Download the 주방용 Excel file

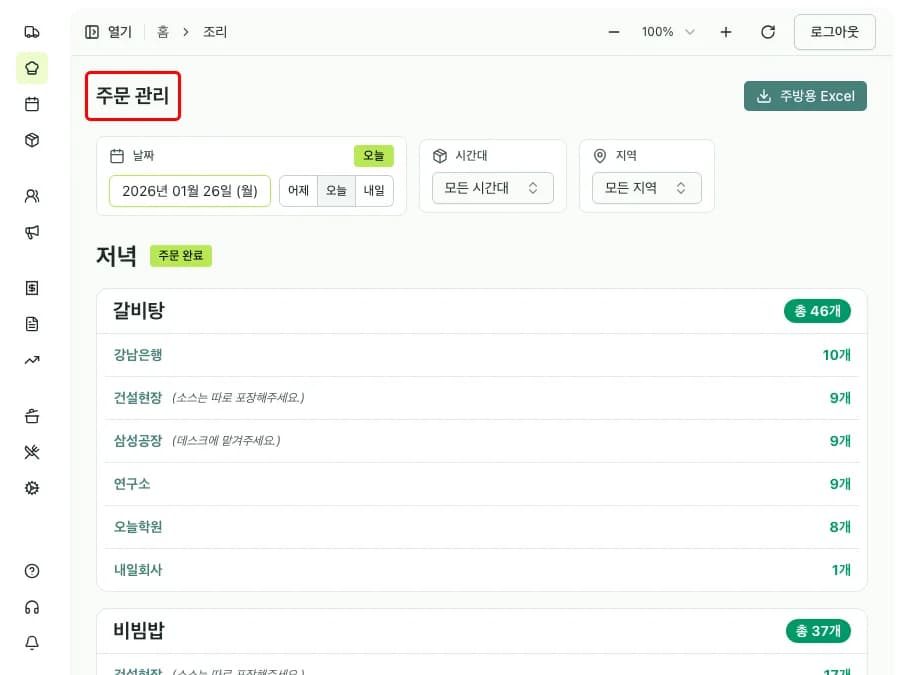[806, 96]
